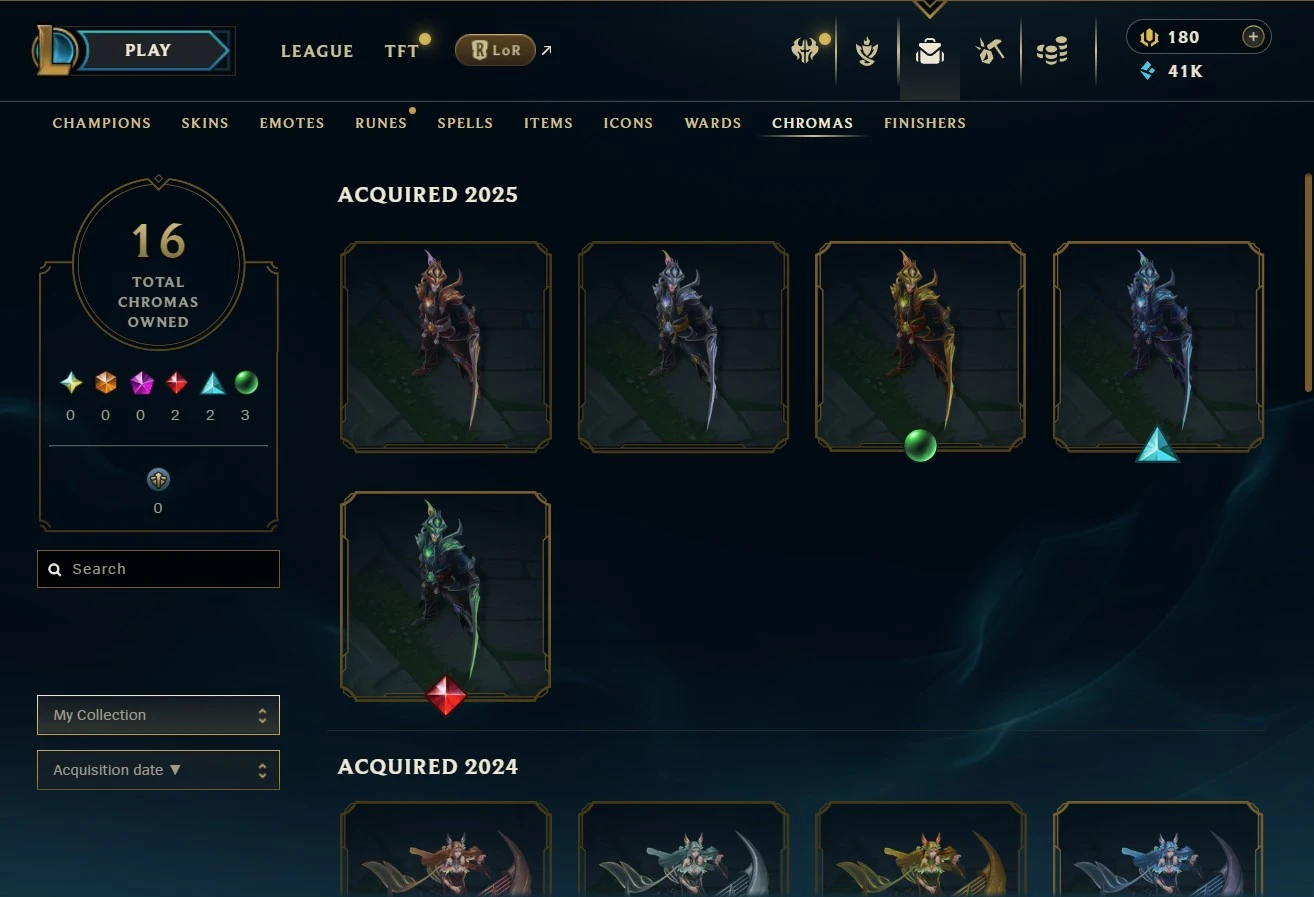Switch to the Skins tab
Viewport: 1314px width, 897px height.
(205, 123)
